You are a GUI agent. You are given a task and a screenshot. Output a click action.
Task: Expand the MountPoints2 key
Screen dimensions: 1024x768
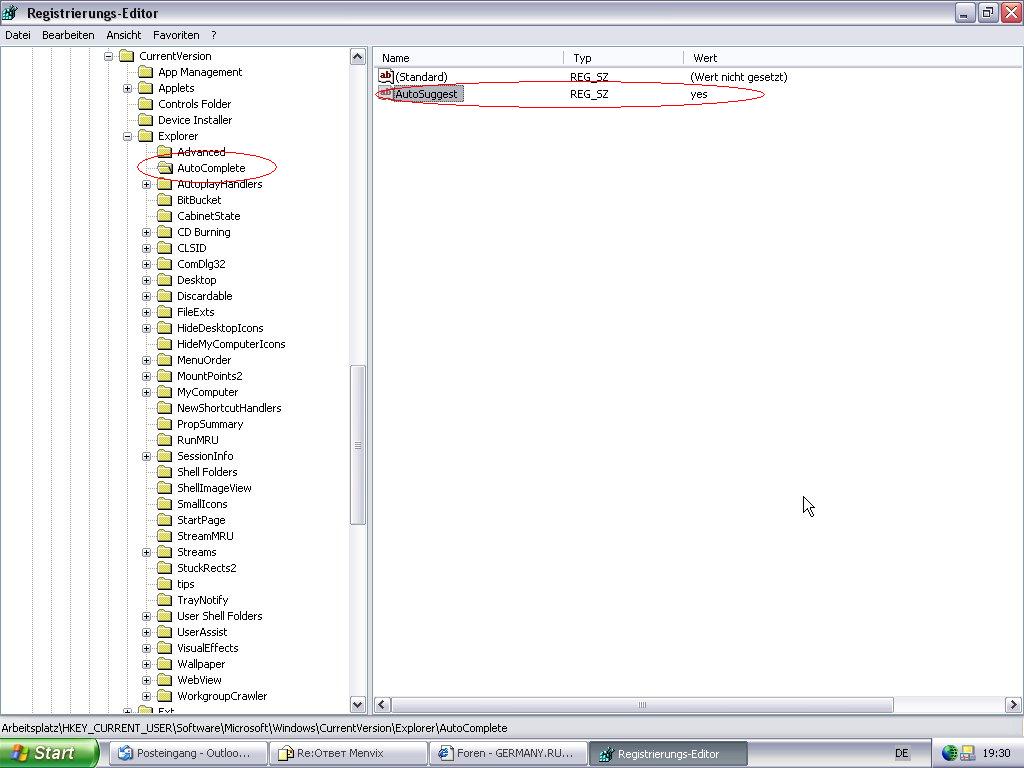point(146,376)
